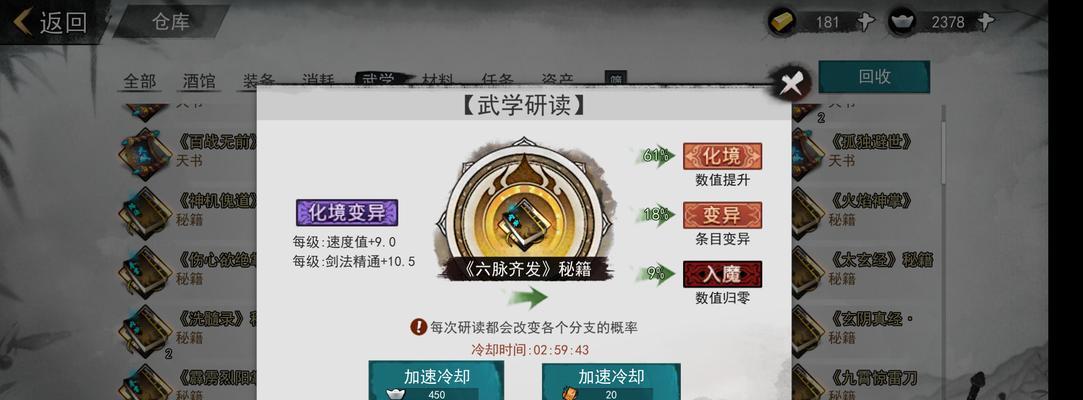
Task: Switch to the 酒馆 category tab
Action: point(199,81)
